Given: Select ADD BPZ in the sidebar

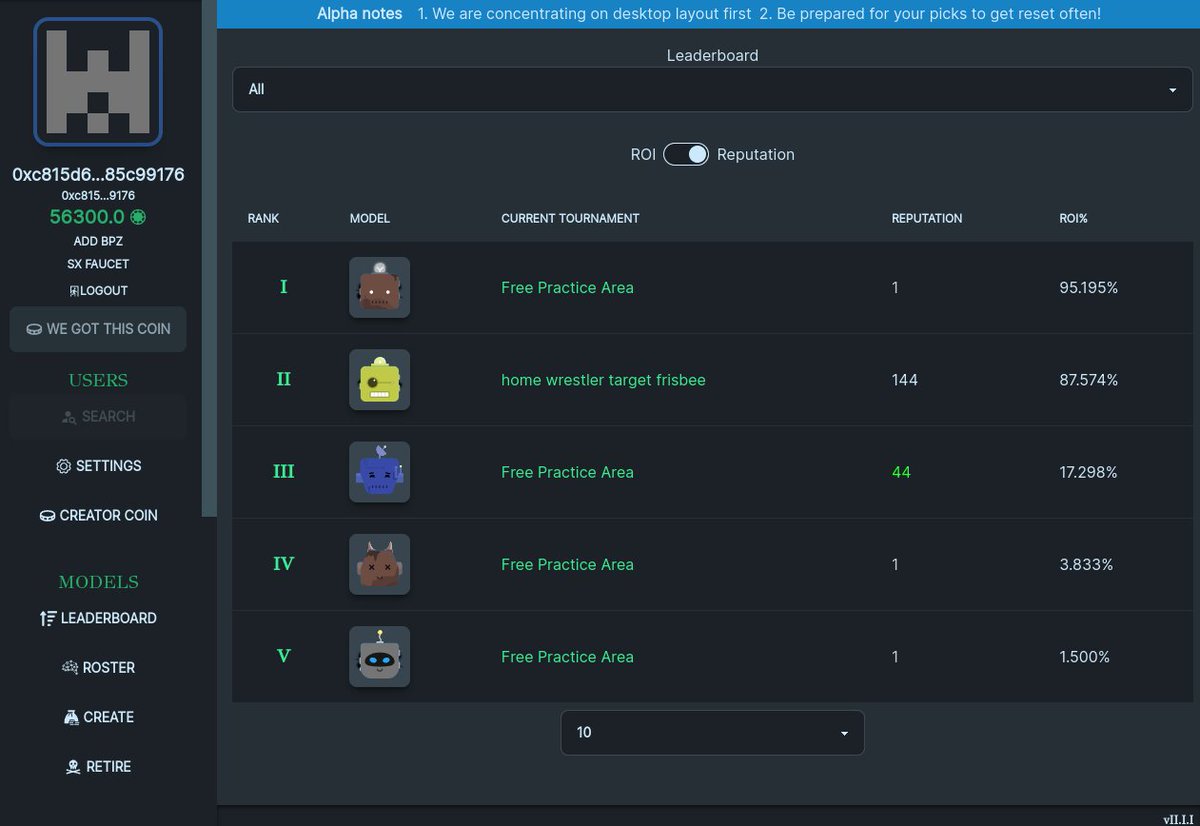Looking at the screenshot, I should click(x=97, y=241).
